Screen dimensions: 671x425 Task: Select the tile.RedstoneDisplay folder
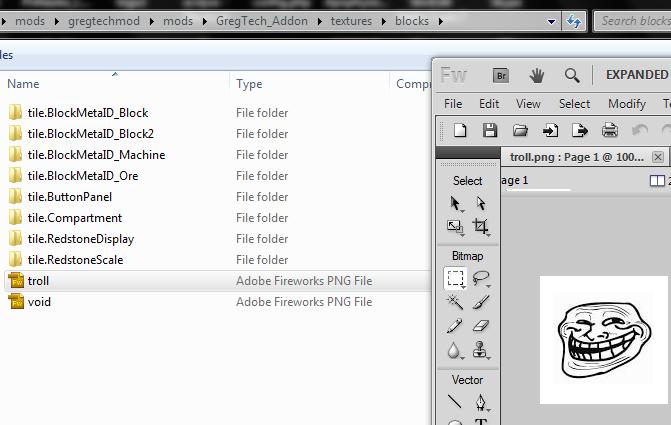pos(80,239)
